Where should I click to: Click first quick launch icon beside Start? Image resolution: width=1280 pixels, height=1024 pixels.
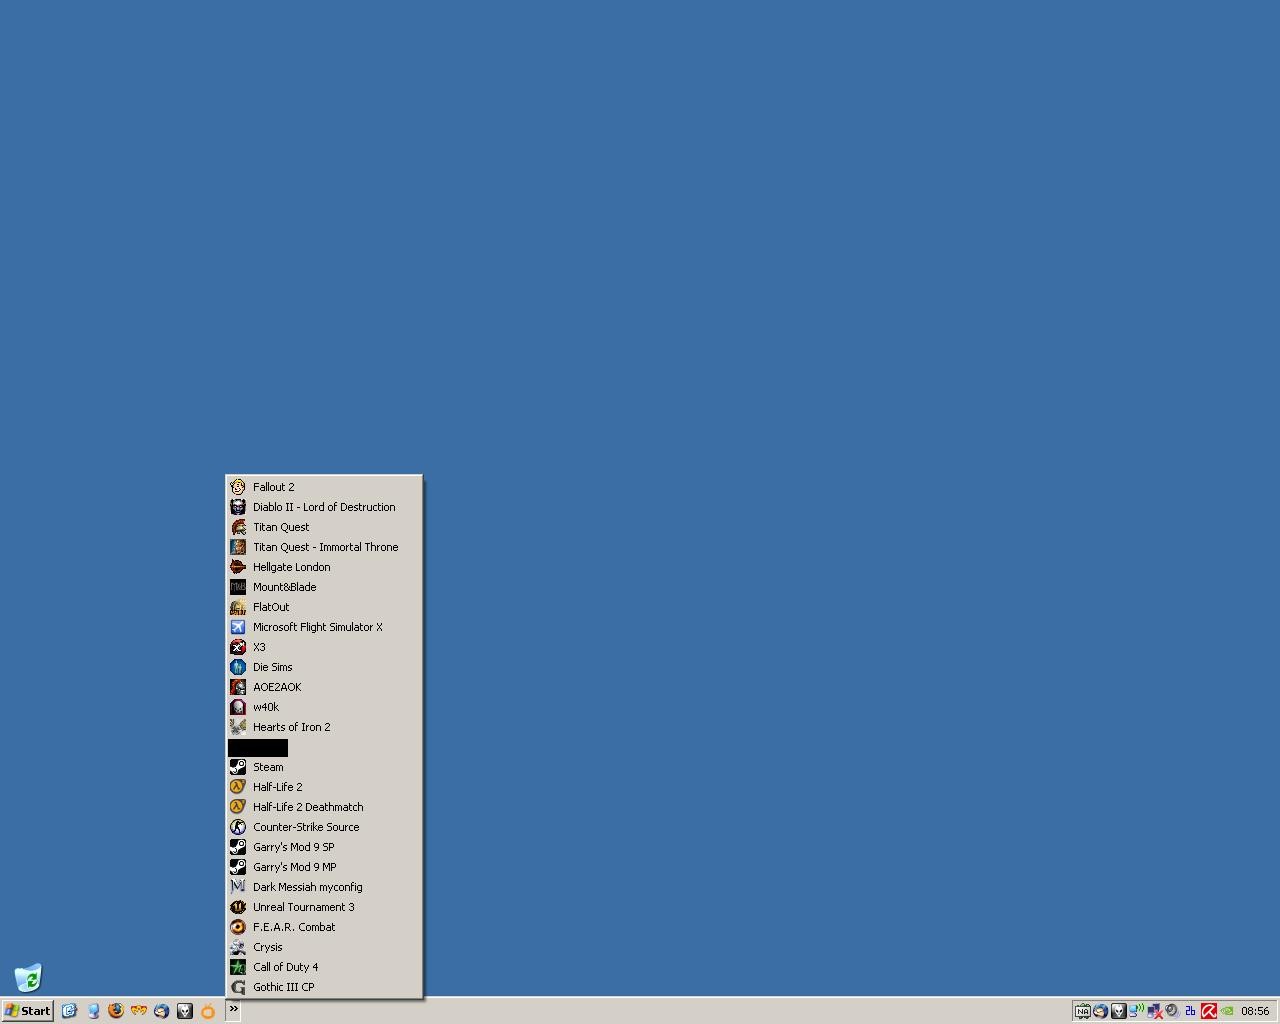click(69, 1011)
